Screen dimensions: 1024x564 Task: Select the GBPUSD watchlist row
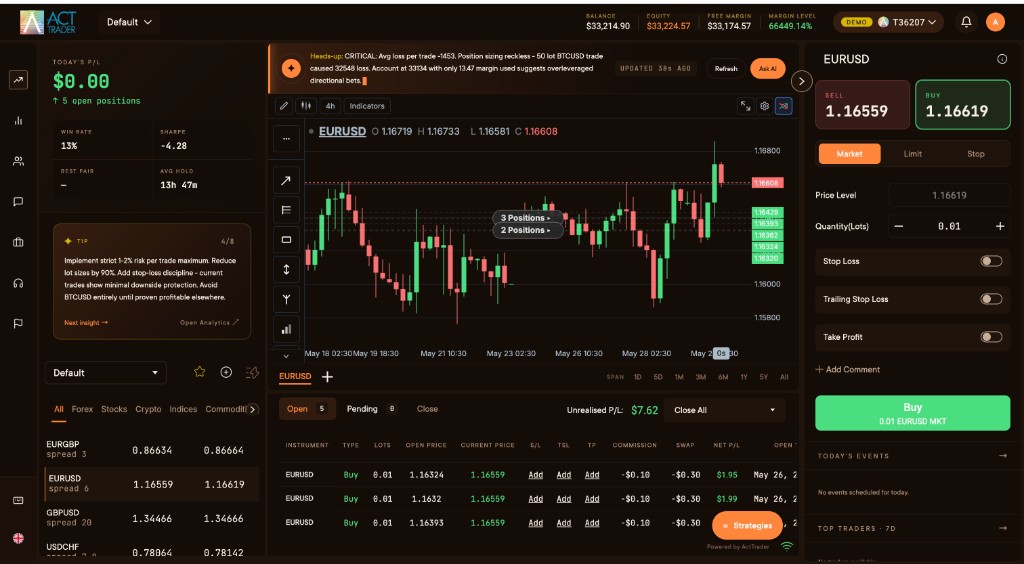click(152, 518)
